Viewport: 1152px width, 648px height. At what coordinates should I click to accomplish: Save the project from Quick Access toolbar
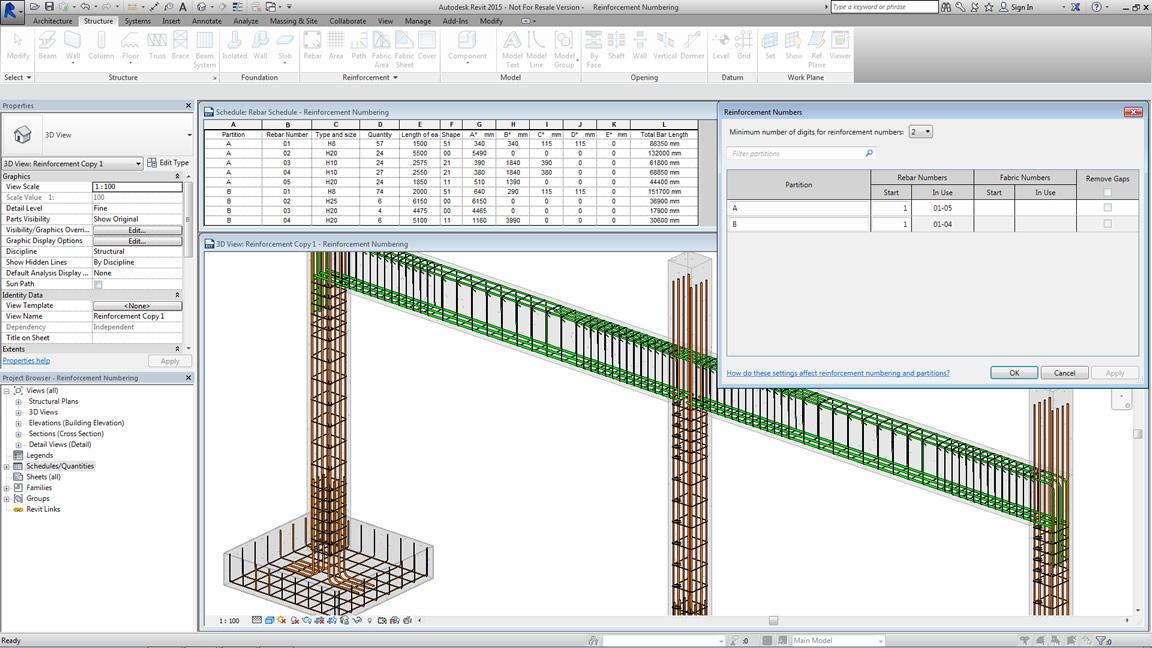click(49, 7)
